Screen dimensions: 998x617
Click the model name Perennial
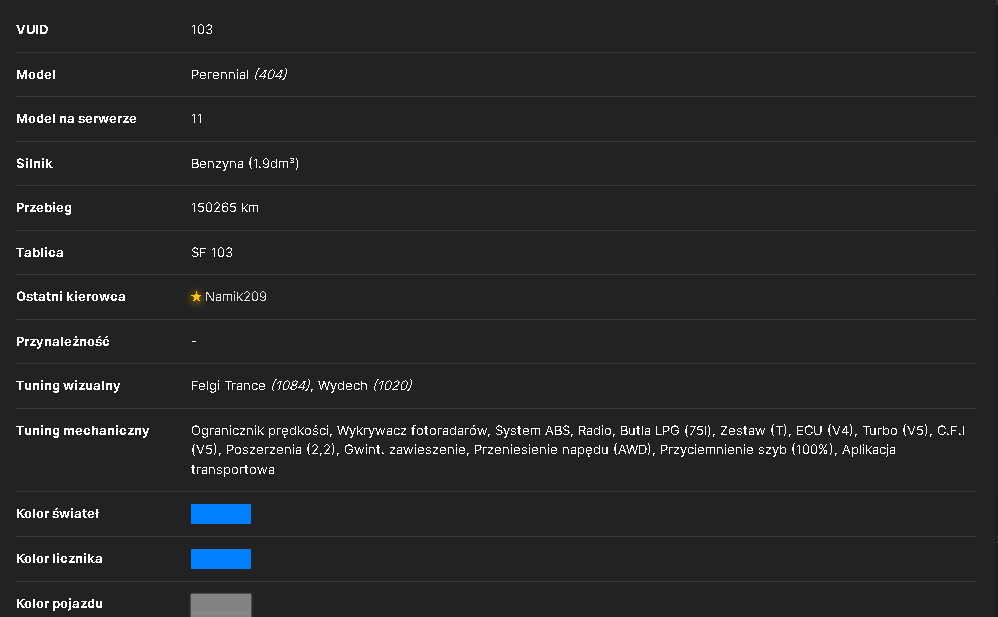coord(220,74)
